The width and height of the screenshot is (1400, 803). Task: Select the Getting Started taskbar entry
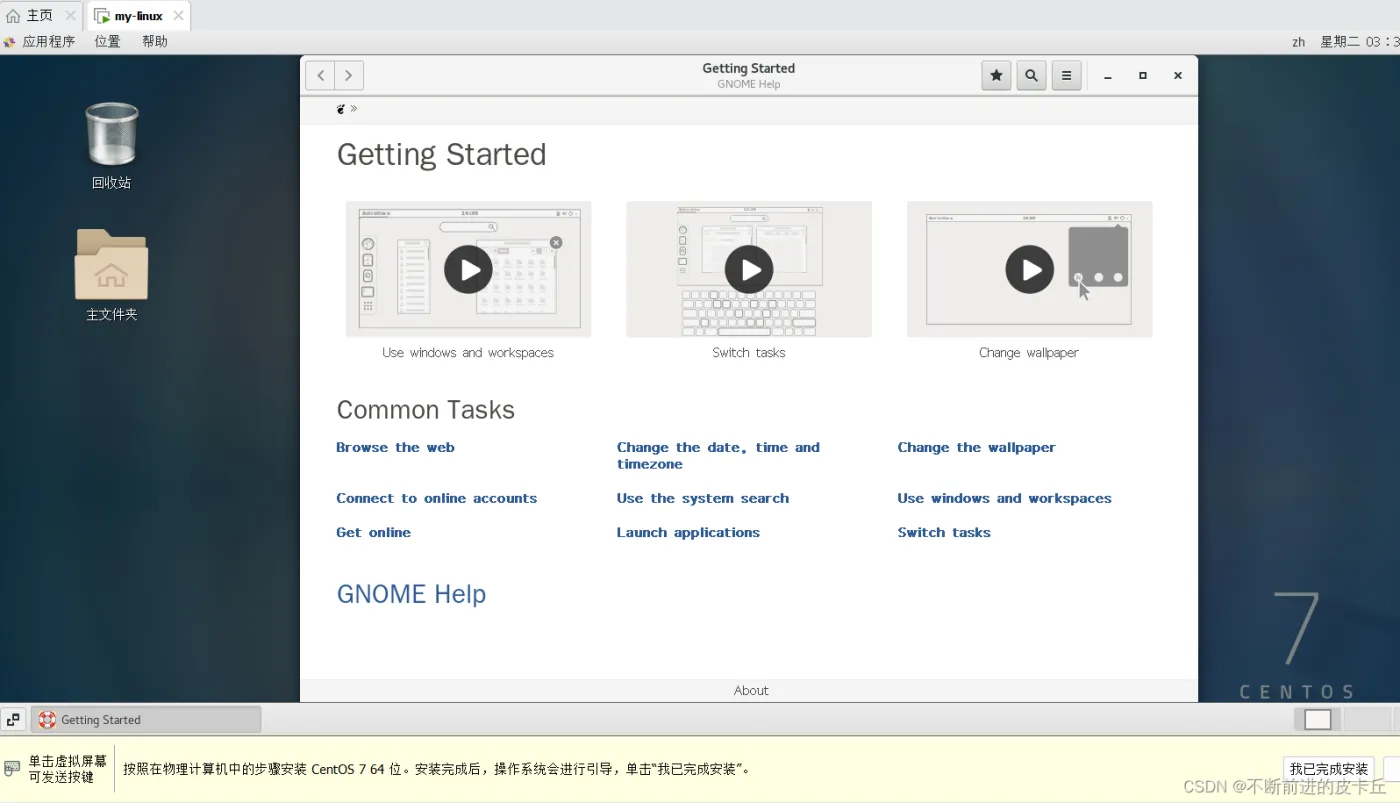[x=146, y=719]
